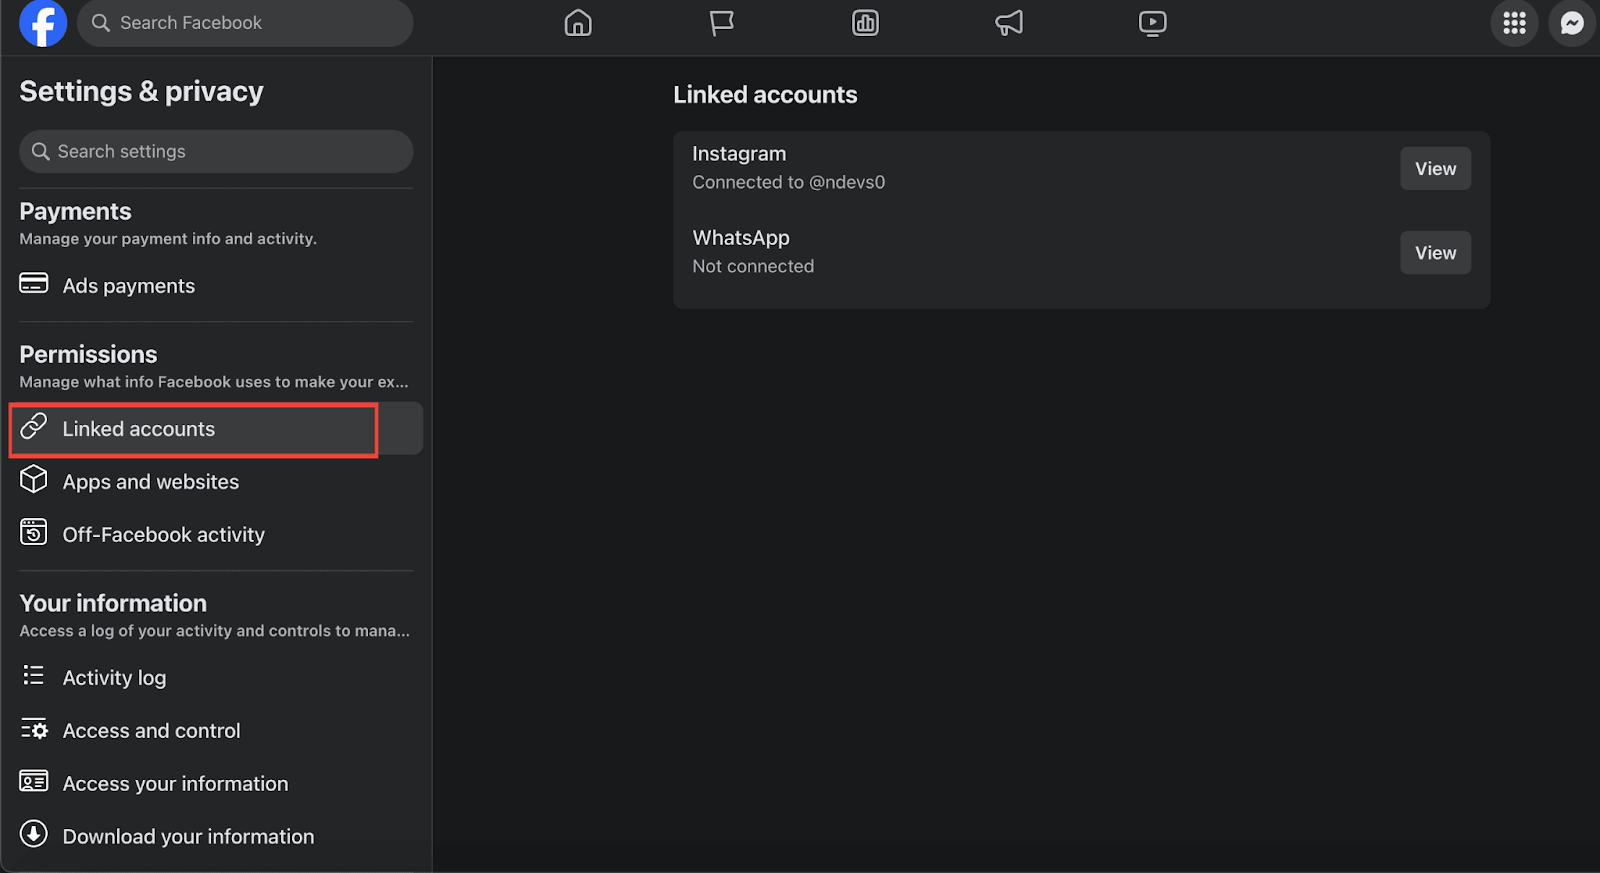This screenshot has height=873, width=1600.
Task: View the Instagram linked account
Action: [x=1435, y=169]
